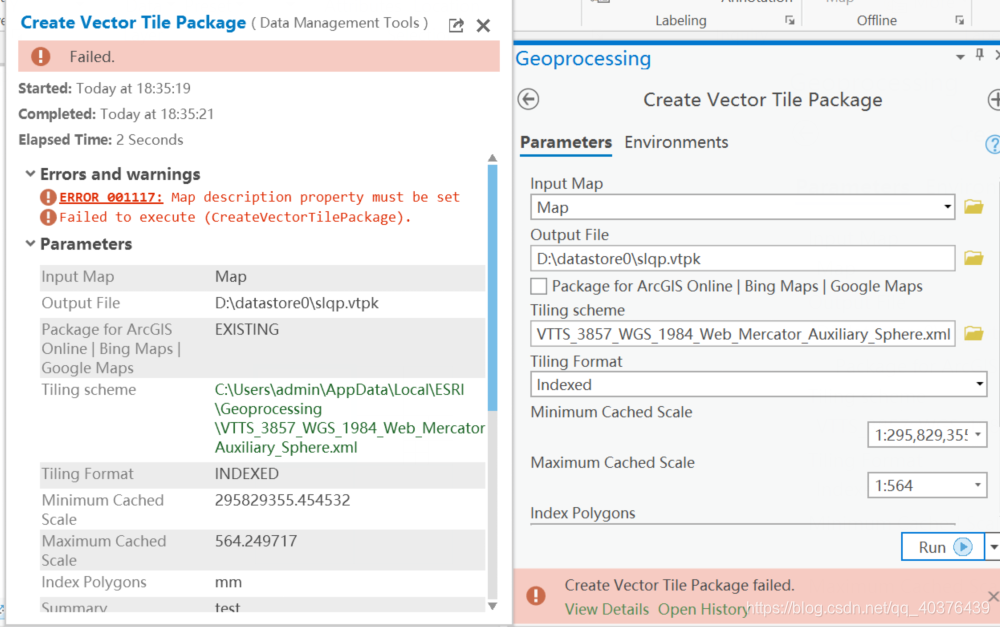Select the Parameters tab

point(566,142)
